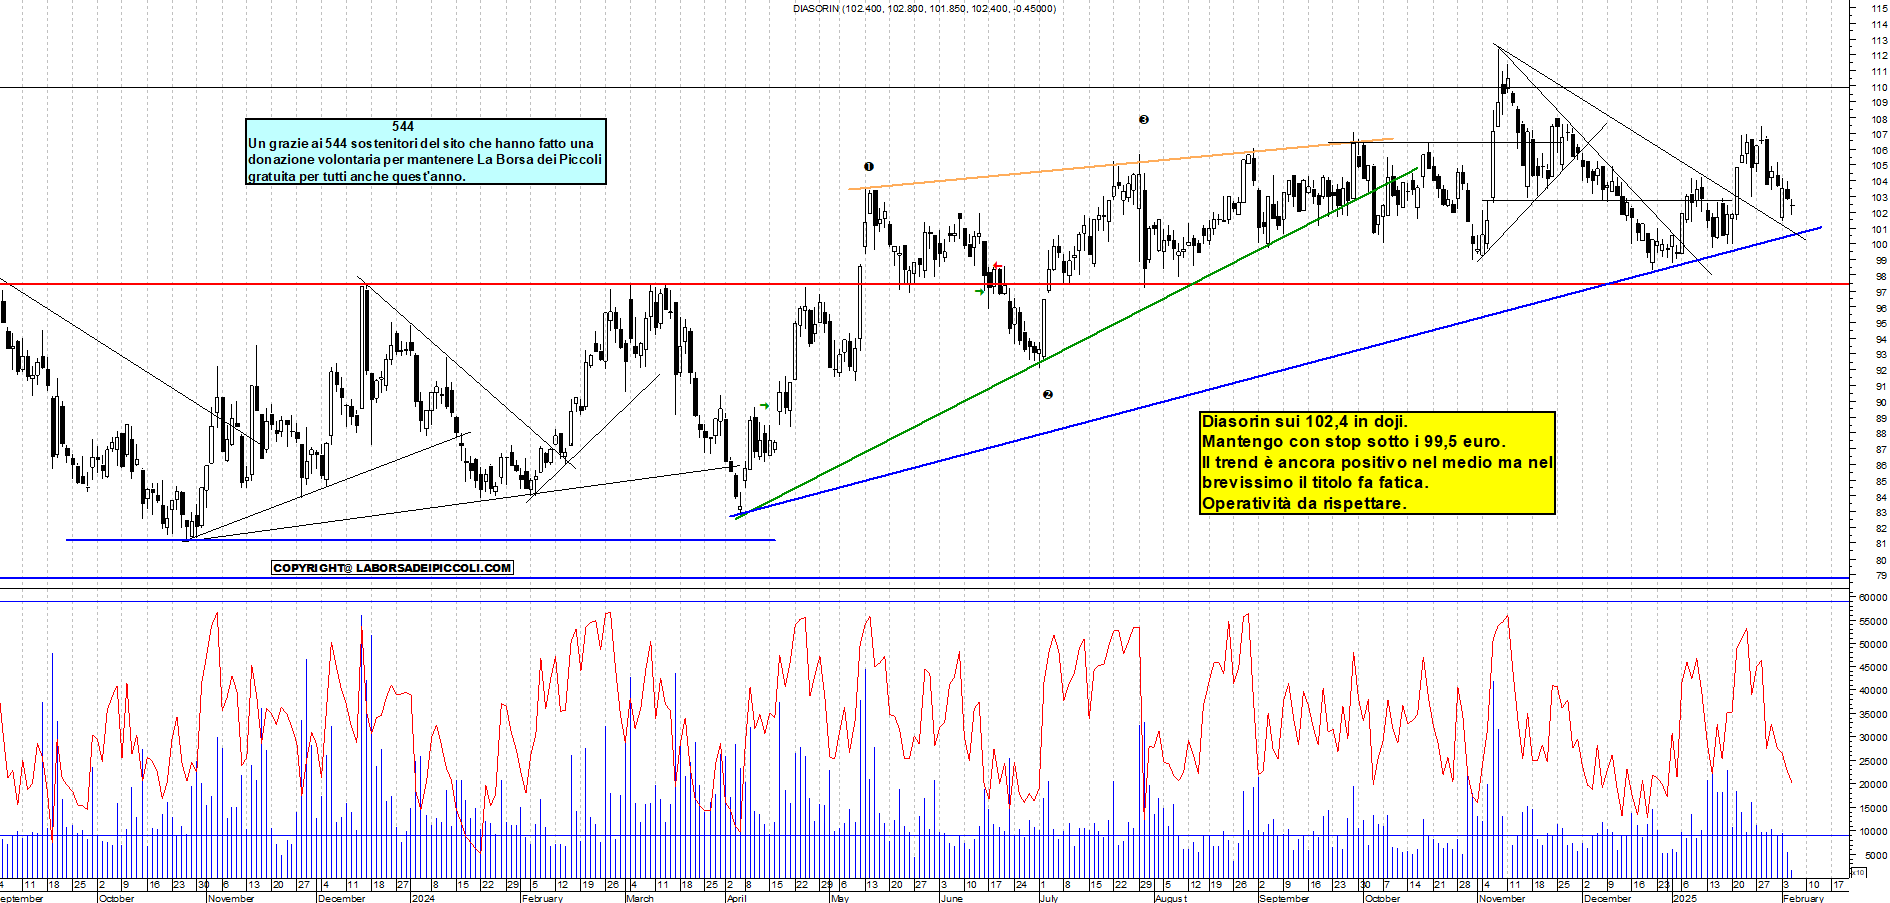Screen dimensions: 1890x903
Task: Click the '2025' label on the time axis
Action: pyautogui.click(x=1685, y=898)
